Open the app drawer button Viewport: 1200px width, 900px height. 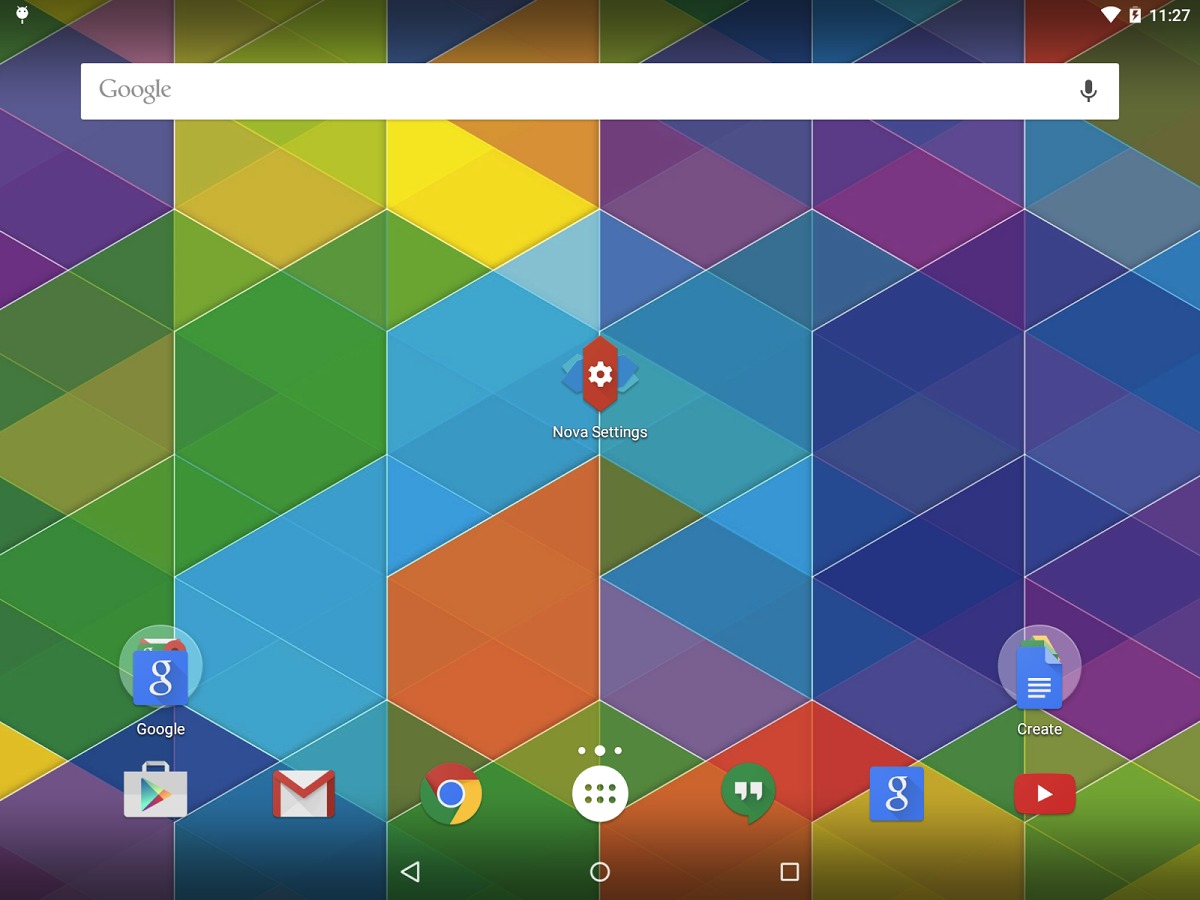point(600,794)
